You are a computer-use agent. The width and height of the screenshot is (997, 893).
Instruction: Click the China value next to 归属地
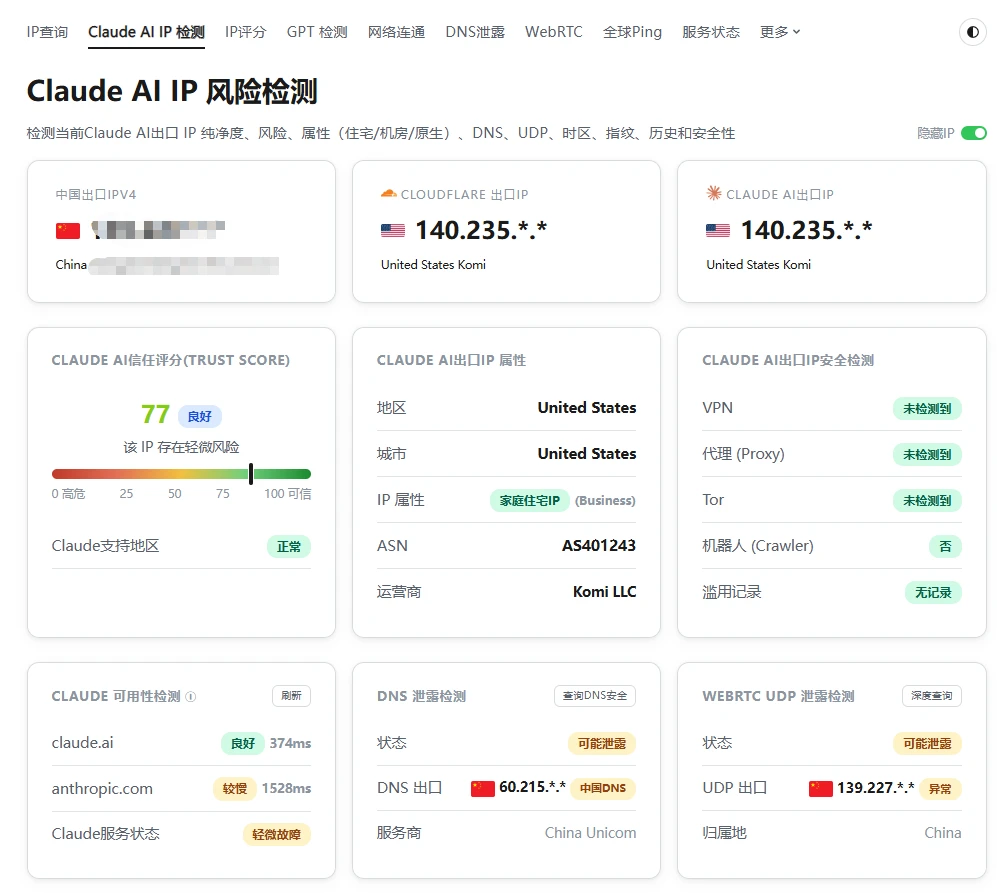942,833
